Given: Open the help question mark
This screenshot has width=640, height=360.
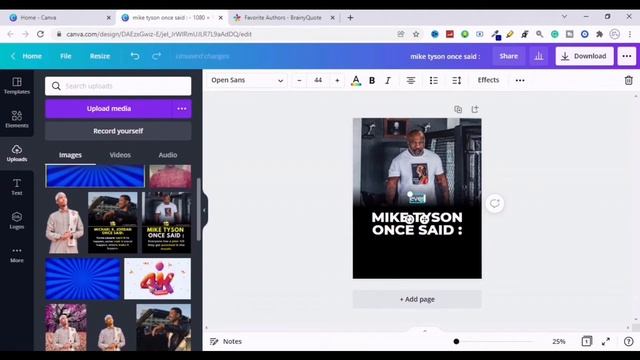Looking at the screenshot, I should 628,341.
